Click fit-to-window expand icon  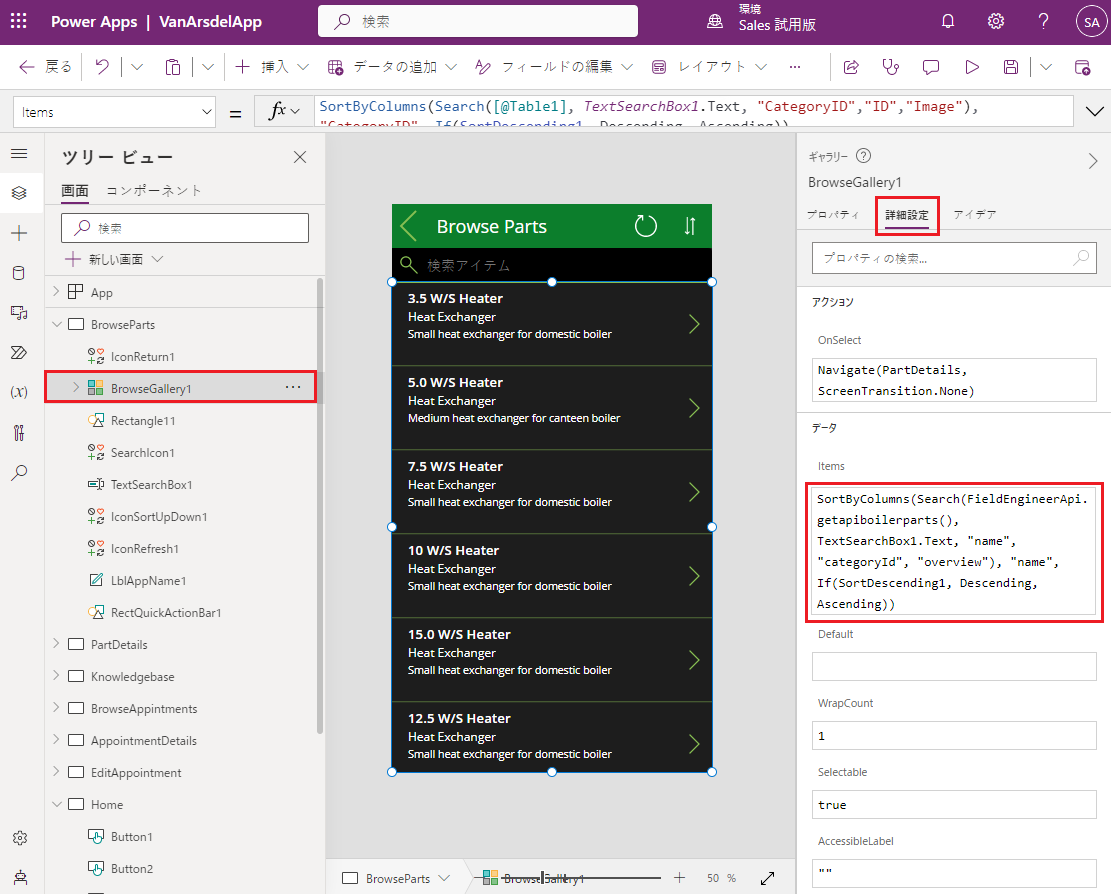tap(767, 878)
